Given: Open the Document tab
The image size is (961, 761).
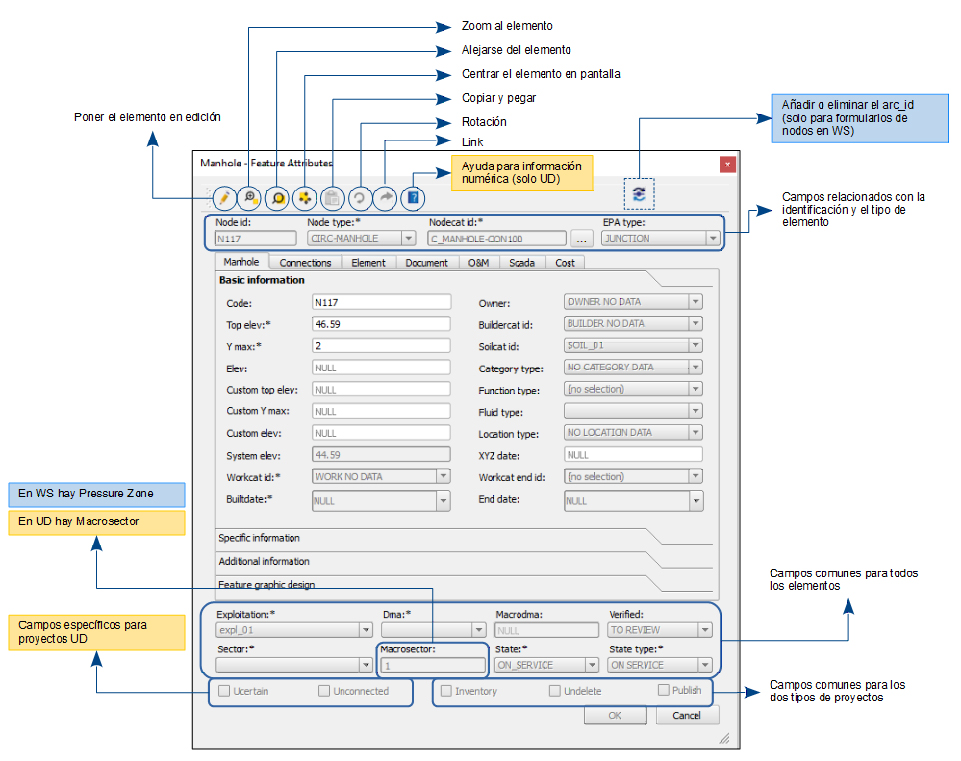Looking at the screenshot, I should point(427,263).
